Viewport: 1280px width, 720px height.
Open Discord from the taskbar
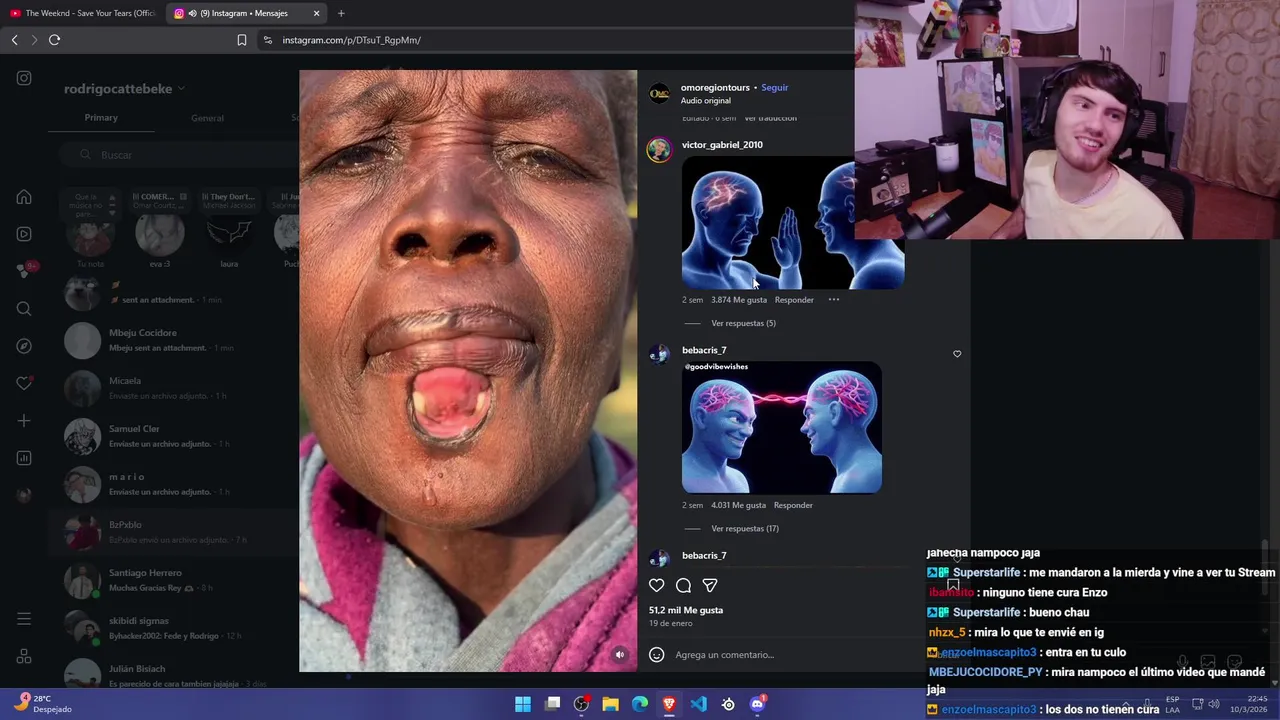[x=757, y=704]
